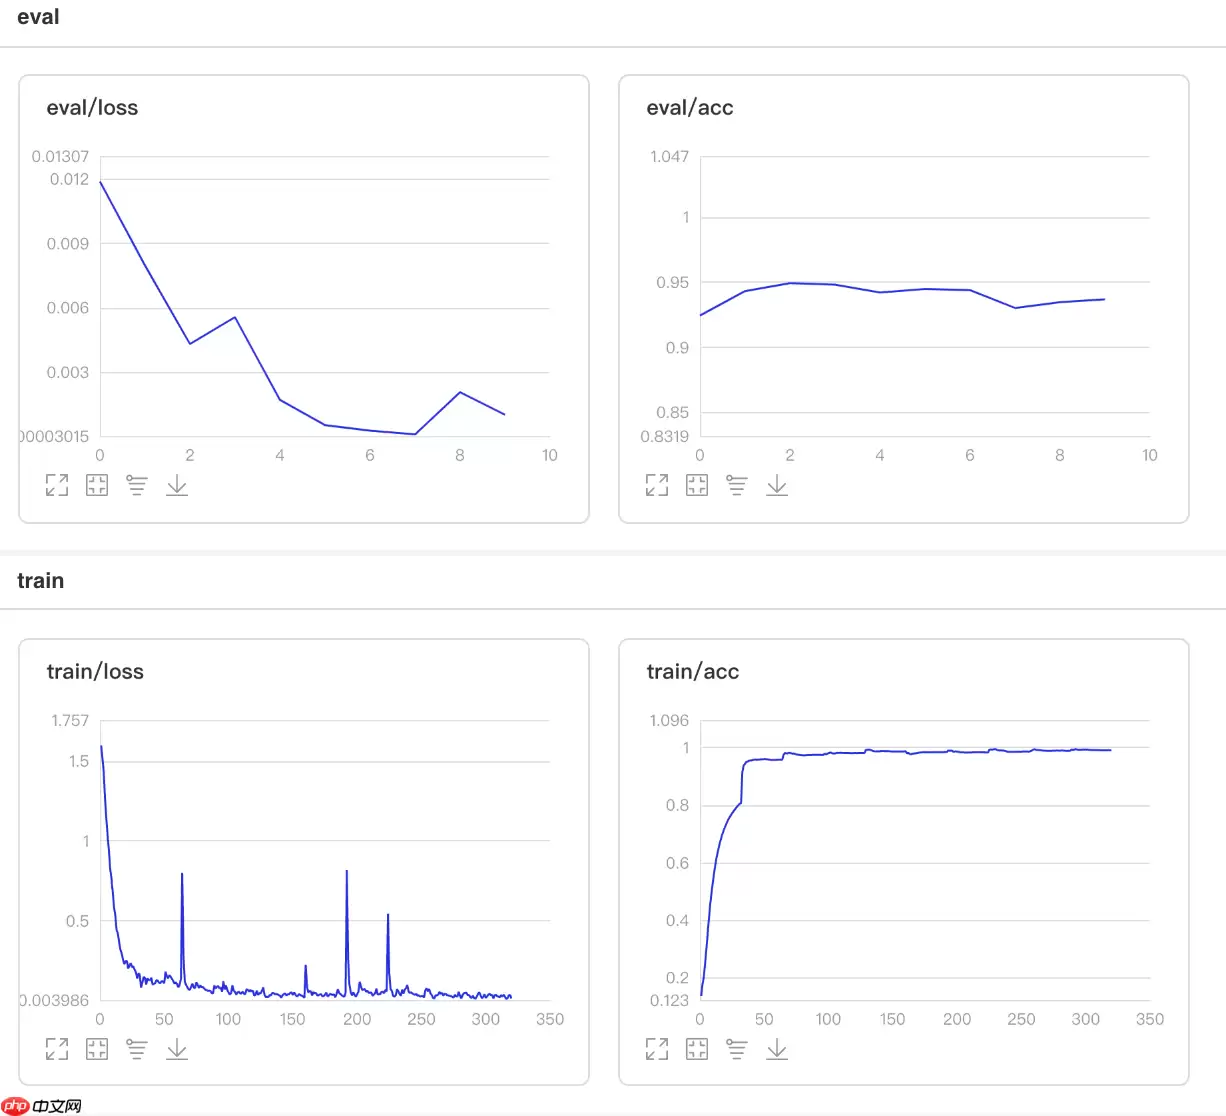Open series filter list for train/acc
The height and width of the screenshot is (1116, 1226).
click(737, 1049)
